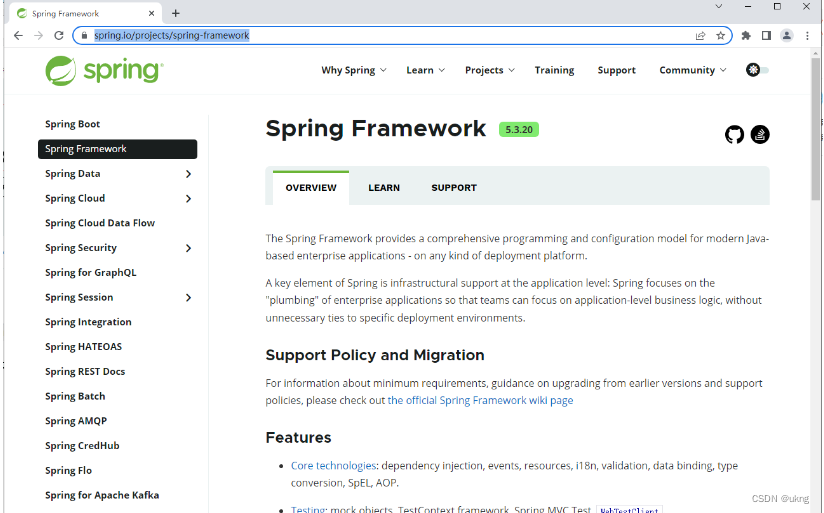Open Spring AMQP project

76,420
